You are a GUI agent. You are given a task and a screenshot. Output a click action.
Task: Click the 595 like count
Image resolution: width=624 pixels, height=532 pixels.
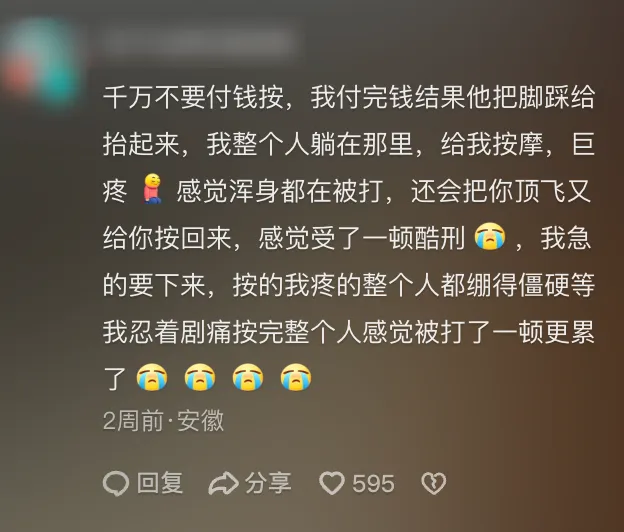coord(373,484)
